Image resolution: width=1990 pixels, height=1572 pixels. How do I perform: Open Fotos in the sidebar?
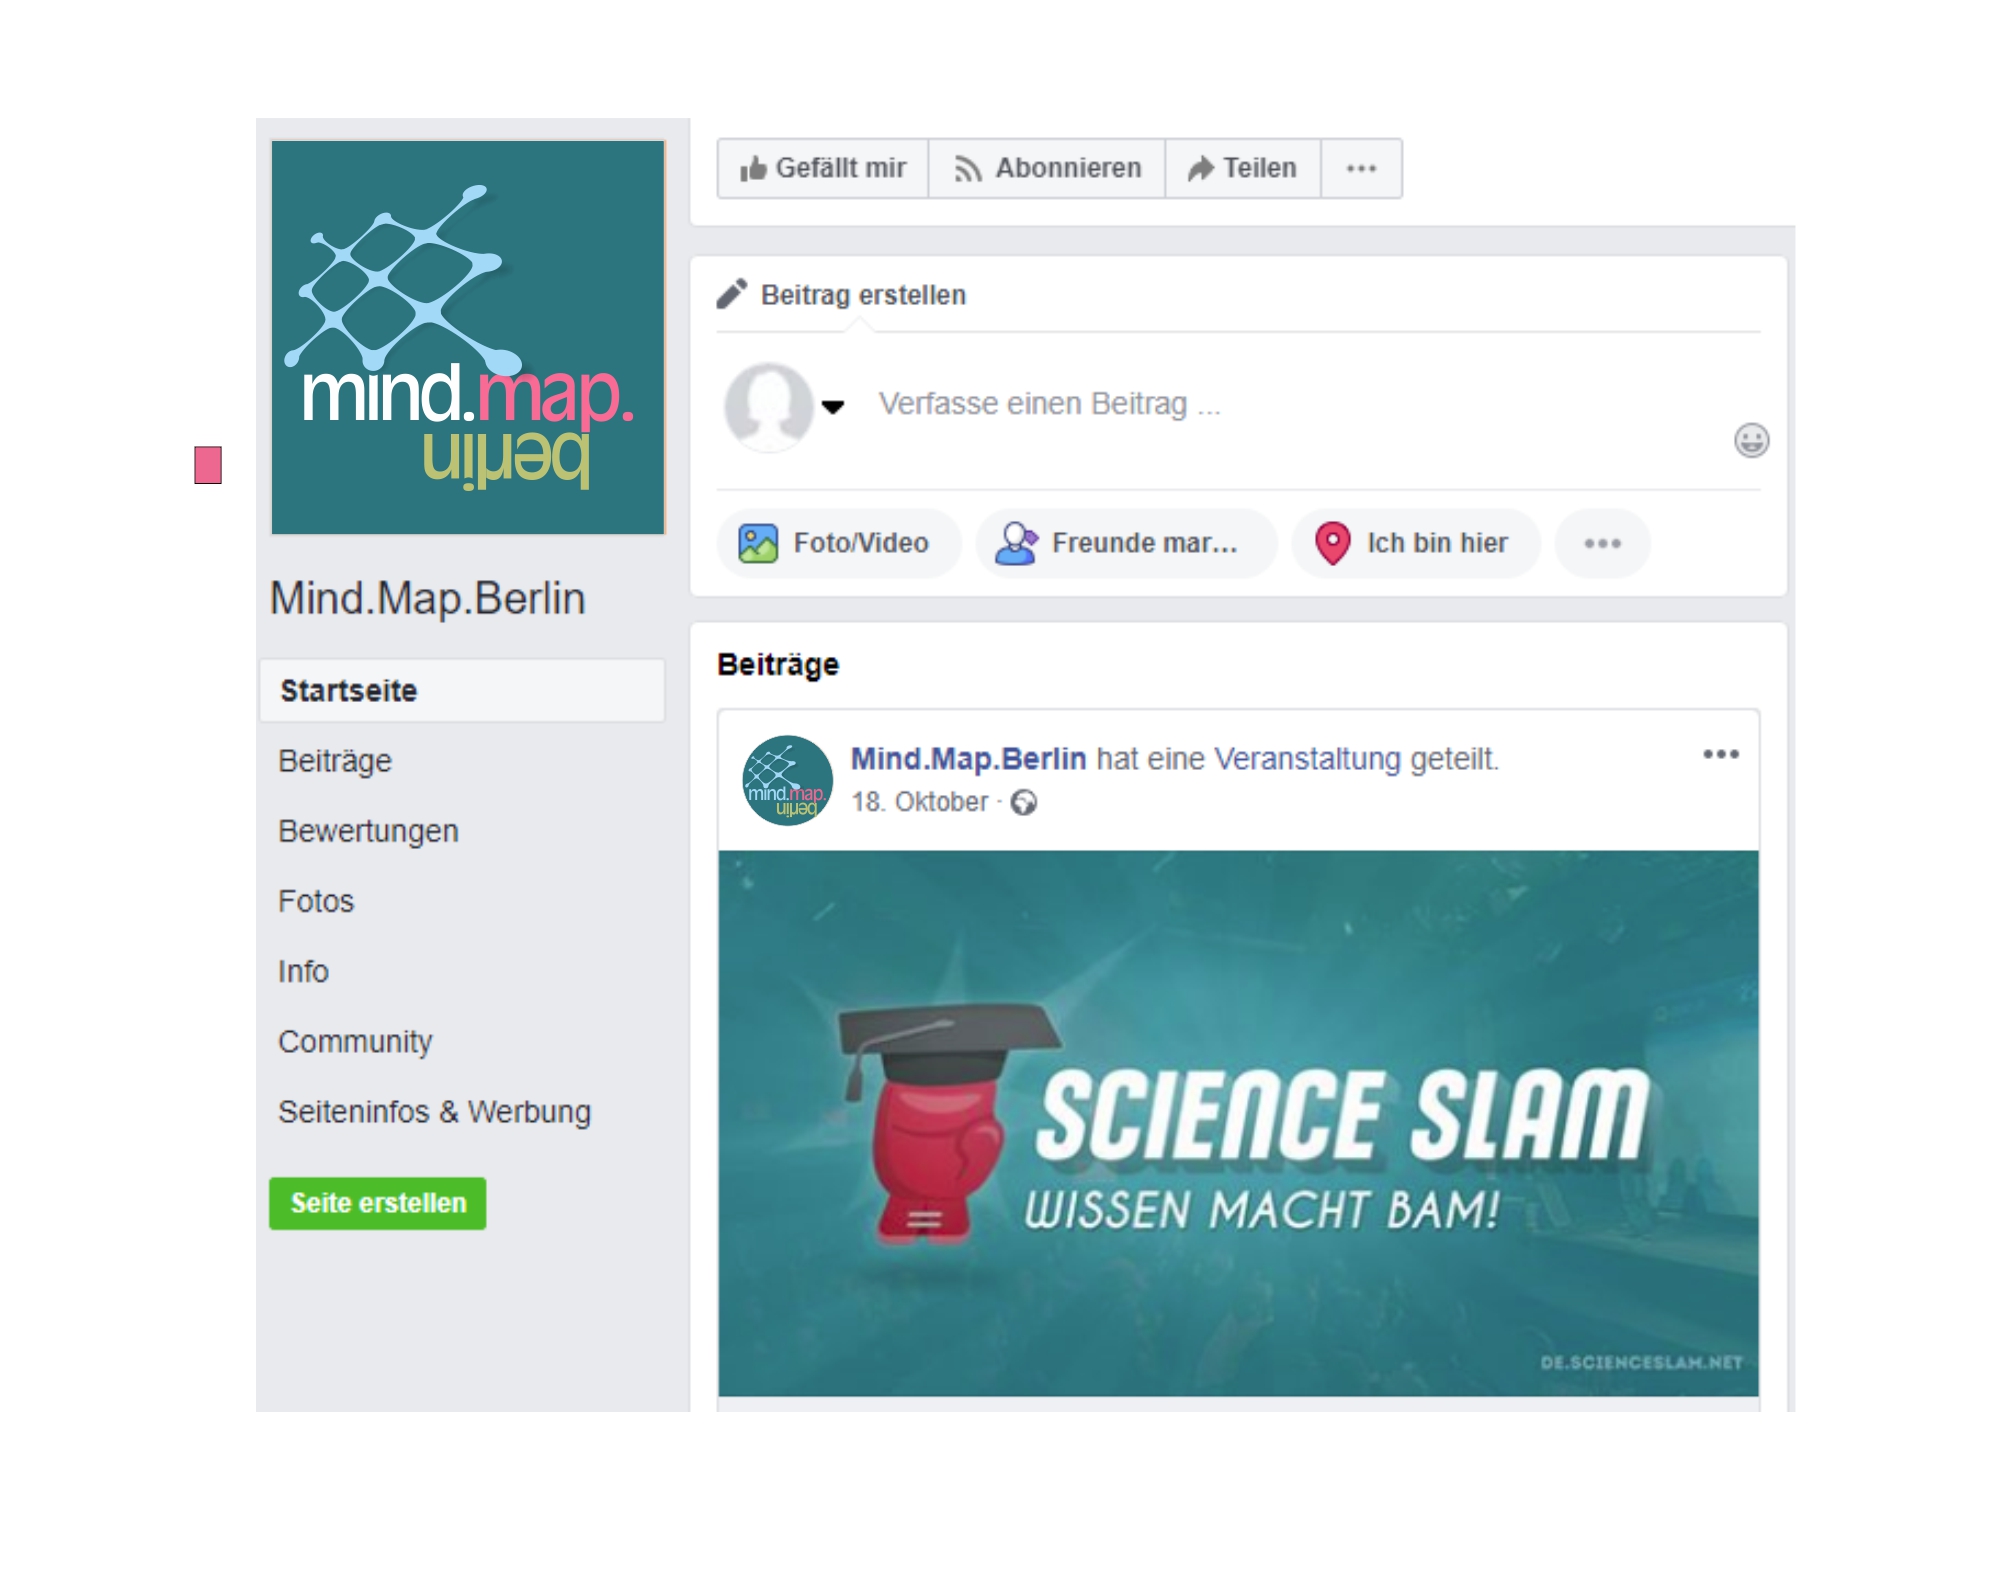[x=316, y=901]
